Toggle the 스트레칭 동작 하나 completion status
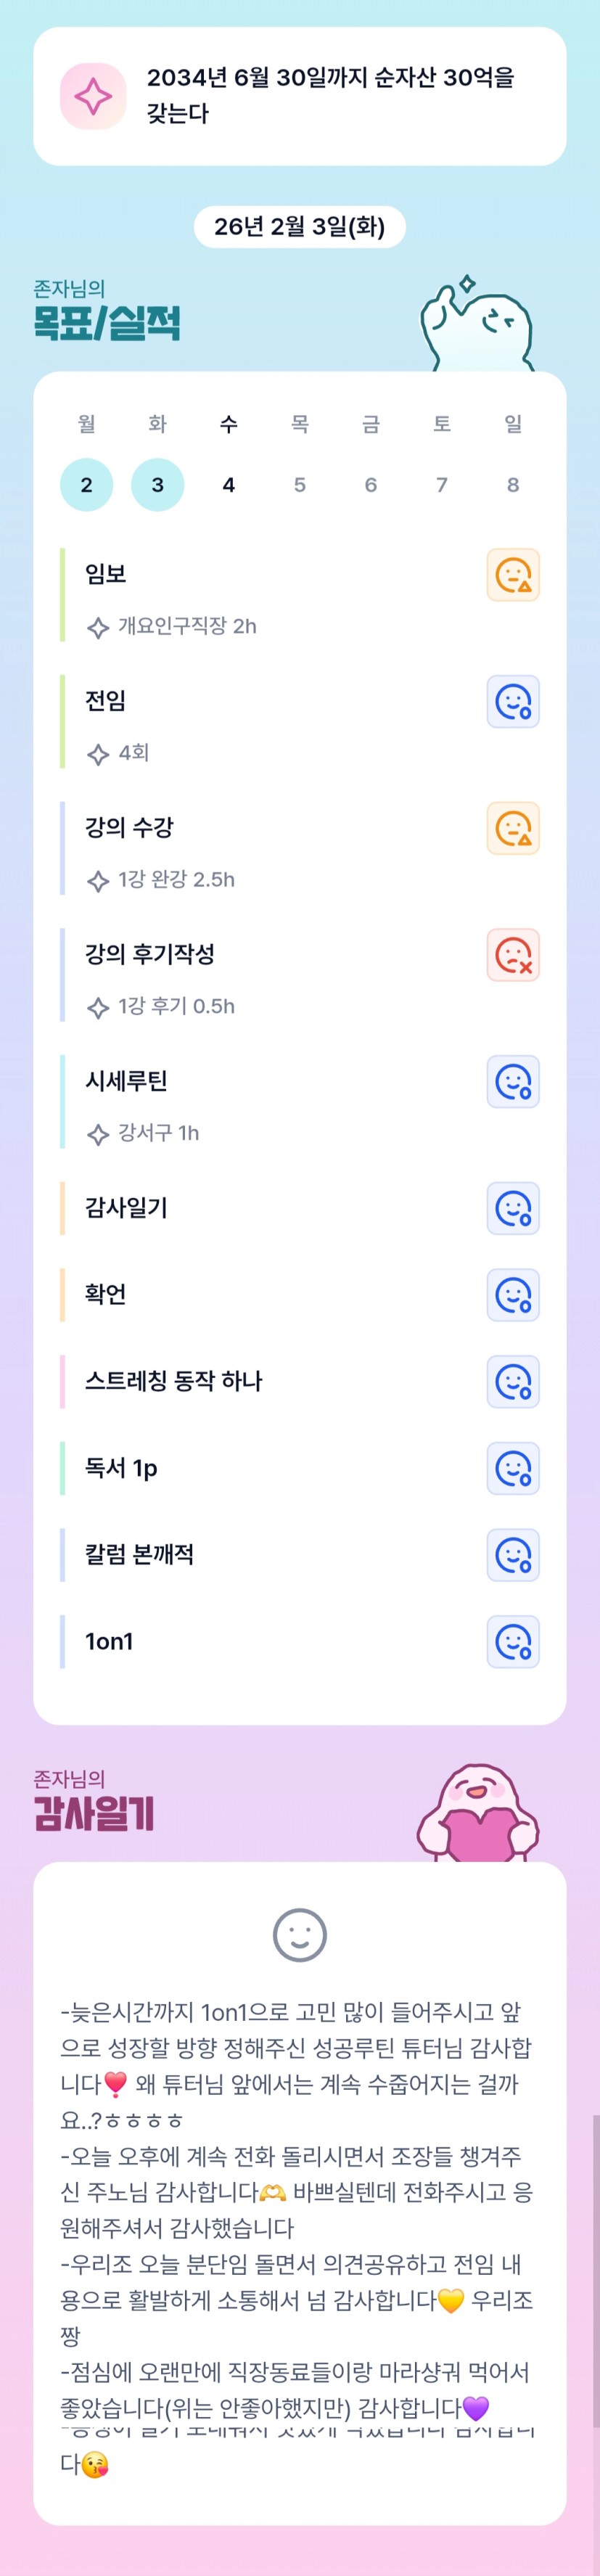This screenshot has width=600, height=2576. click(x=513, y=1382)
